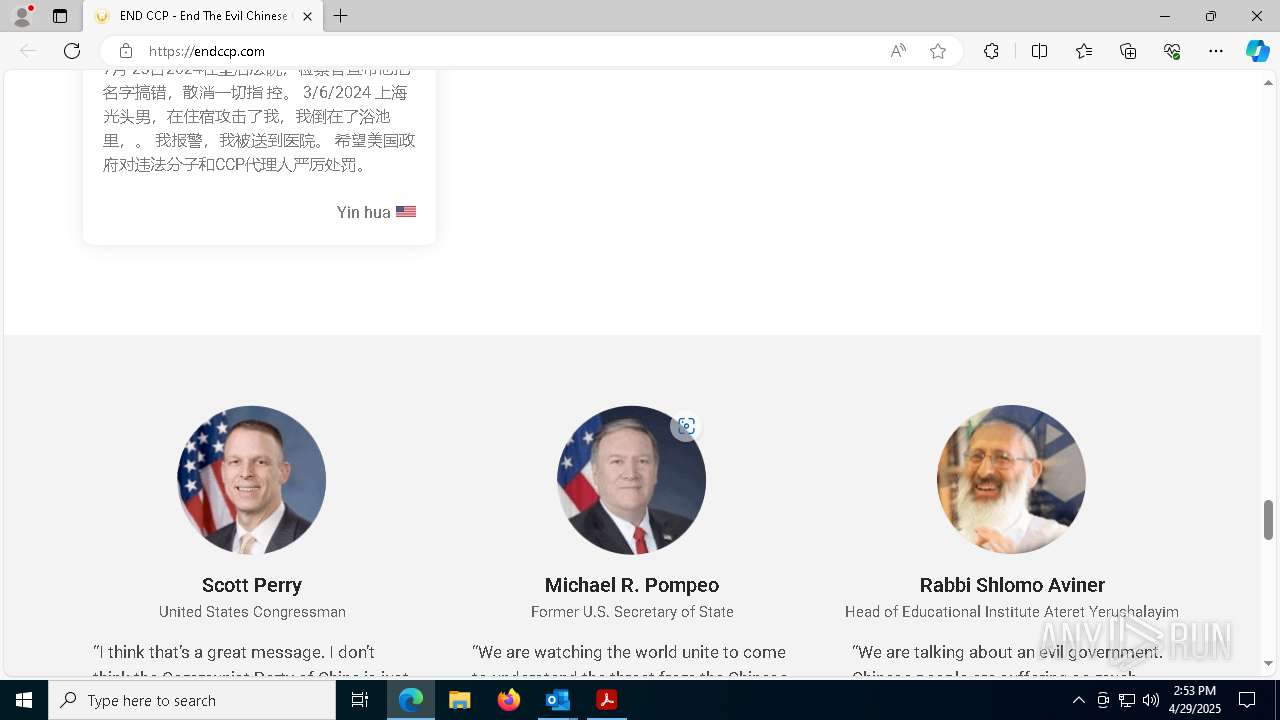Click page scrollbar up arrow

(x=1268, y=83)
